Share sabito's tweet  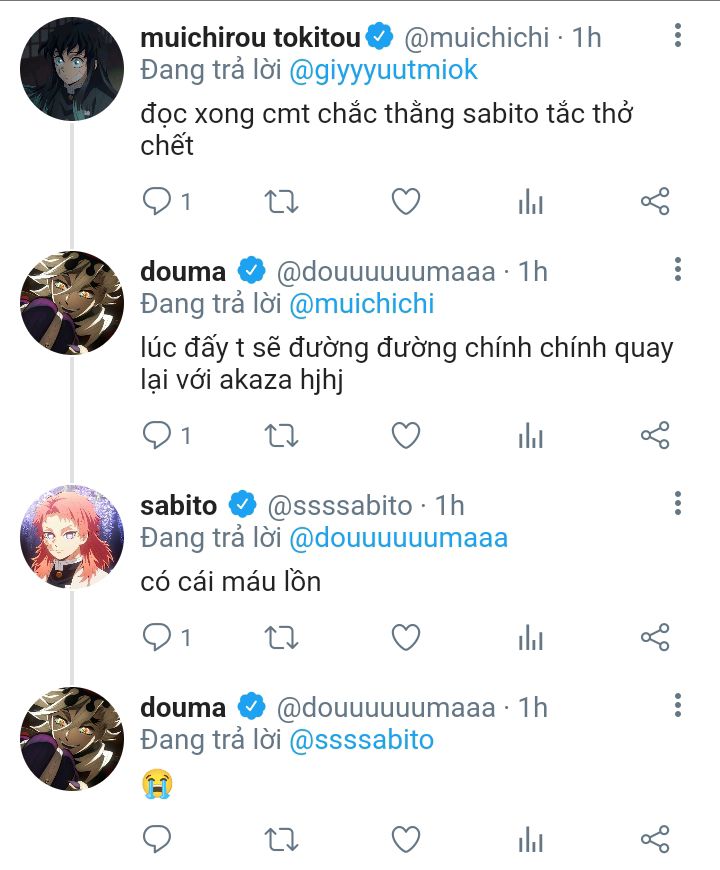[654, 637]
